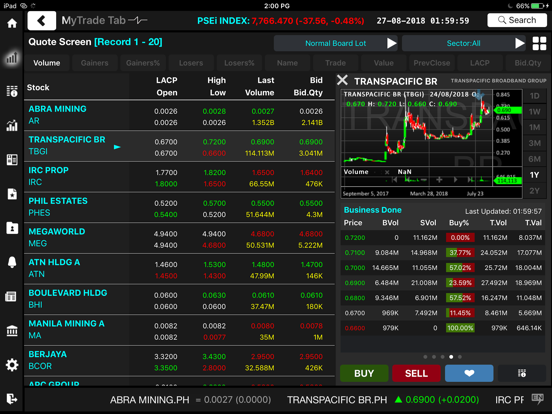Screen dimensions: 552x414
Task: Open the Search field
Action: pyautogui.click(x=517, y=20)
